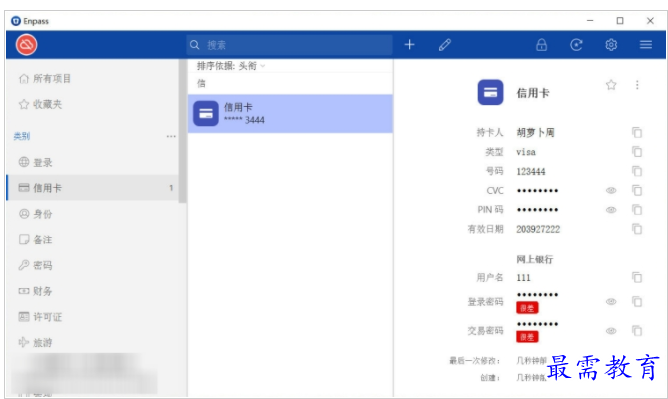
Task: Reveal the 登录密码 with eye icon
Action: tap(611, 301)
